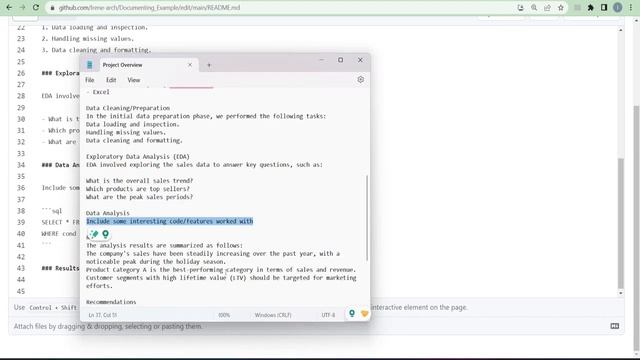Click 'Data Cleaning/Preparation' line in Notepad
This screenshot has height=360, width=640.
(128, 108)
